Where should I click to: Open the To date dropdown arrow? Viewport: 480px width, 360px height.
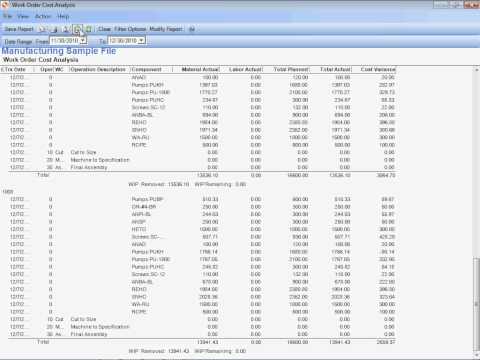point(141,40)
